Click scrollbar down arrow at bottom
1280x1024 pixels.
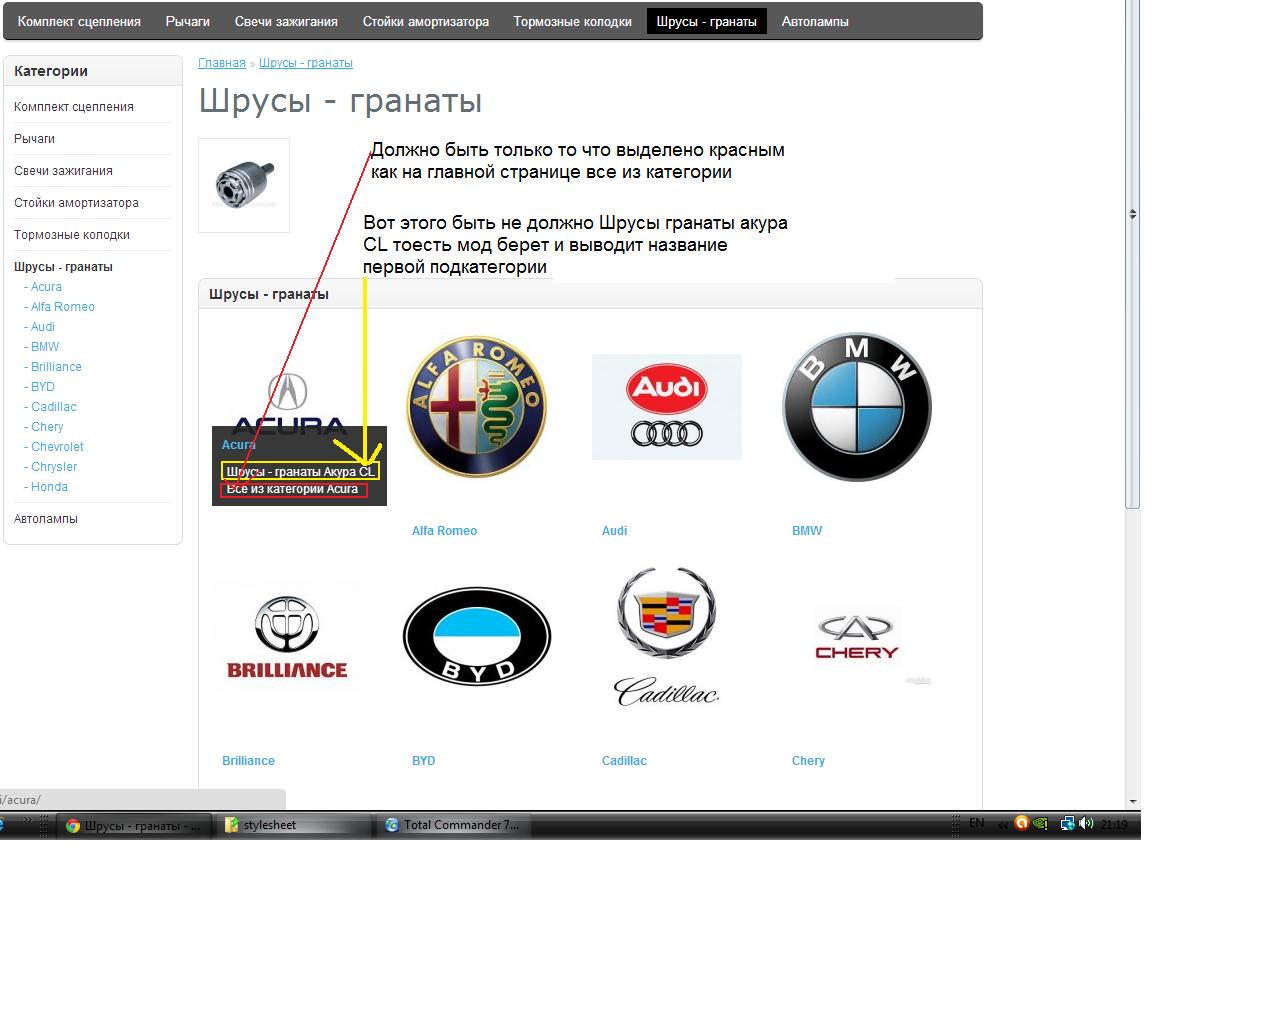pos(1132,802)
